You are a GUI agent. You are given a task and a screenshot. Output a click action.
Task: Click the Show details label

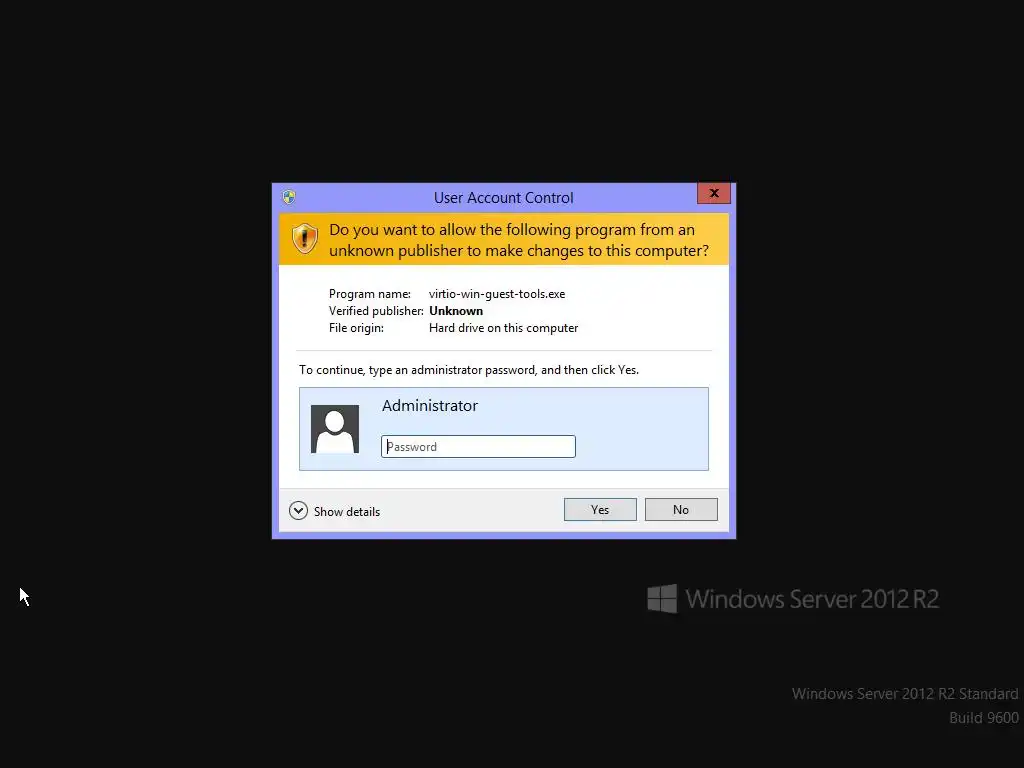pyautogui.click(x=347, y=511)
